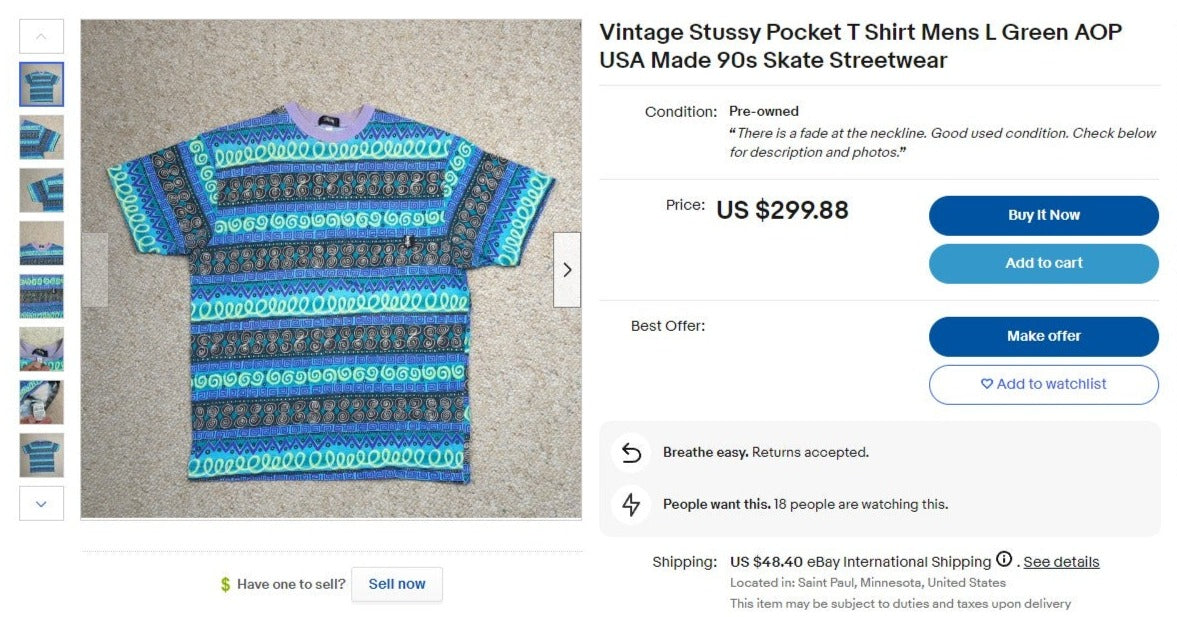The image size is (1177, 617).
Task: Show next product image with right arrow
Action: [567, 270]
